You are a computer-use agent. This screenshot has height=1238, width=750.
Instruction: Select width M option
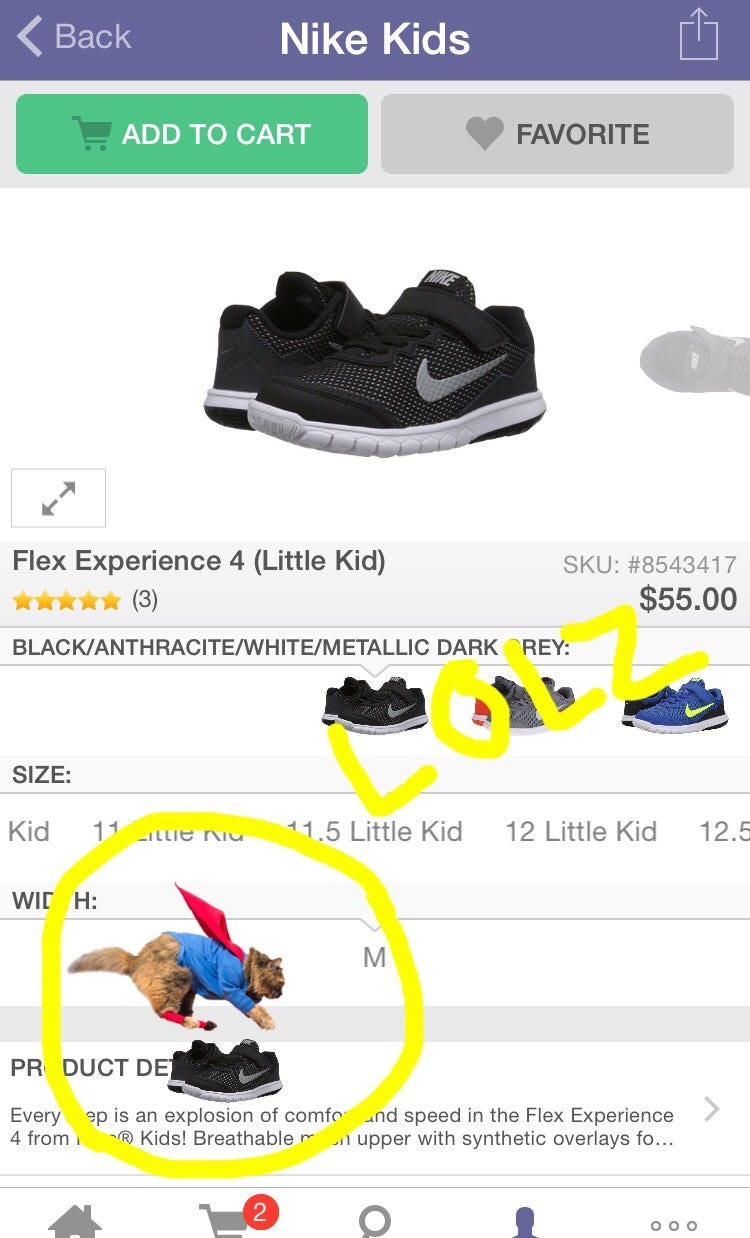pyautogui.click(x=374, y=958)
